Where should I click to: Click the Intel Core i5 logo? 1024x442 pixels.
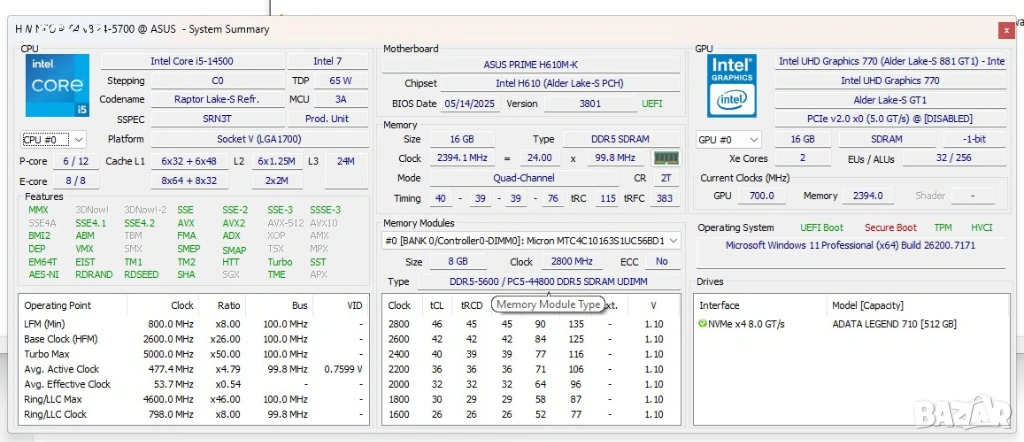[58, 87]
